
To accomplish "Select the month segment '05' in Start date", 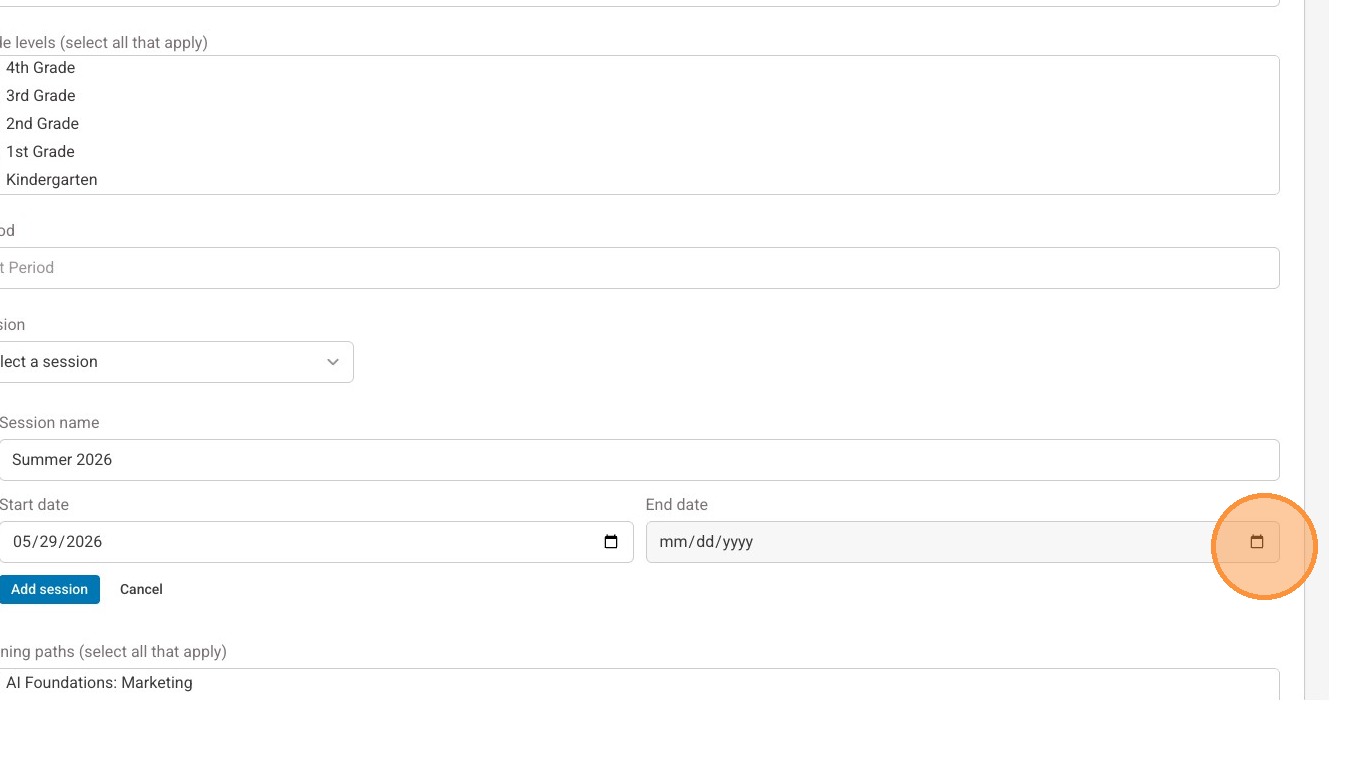I will (22, 542).
